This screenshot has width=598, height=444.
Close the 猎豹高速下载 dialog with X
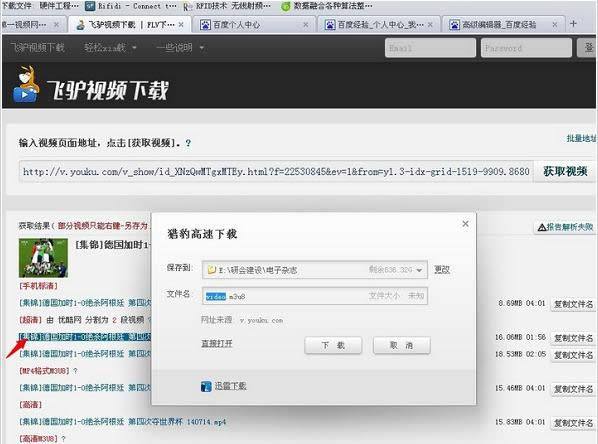tap(465, 224)
